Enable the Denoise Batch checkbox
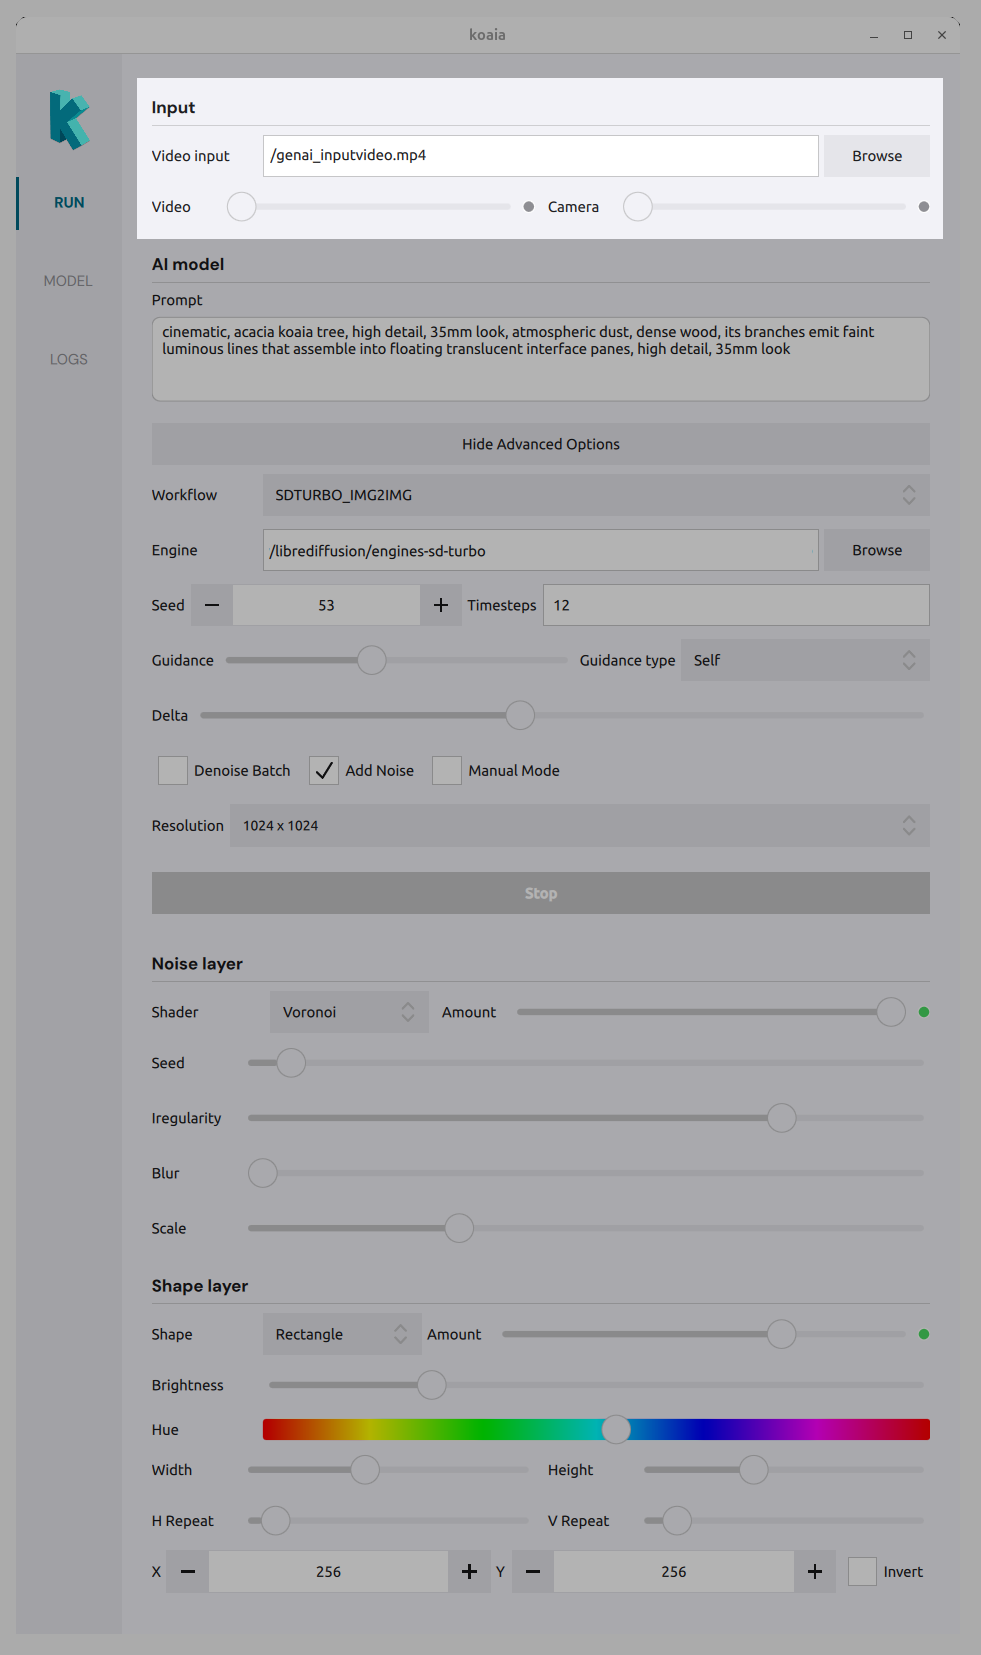Image resolution: width=981 pixels, height=1655 pixels. coord(173,771)
